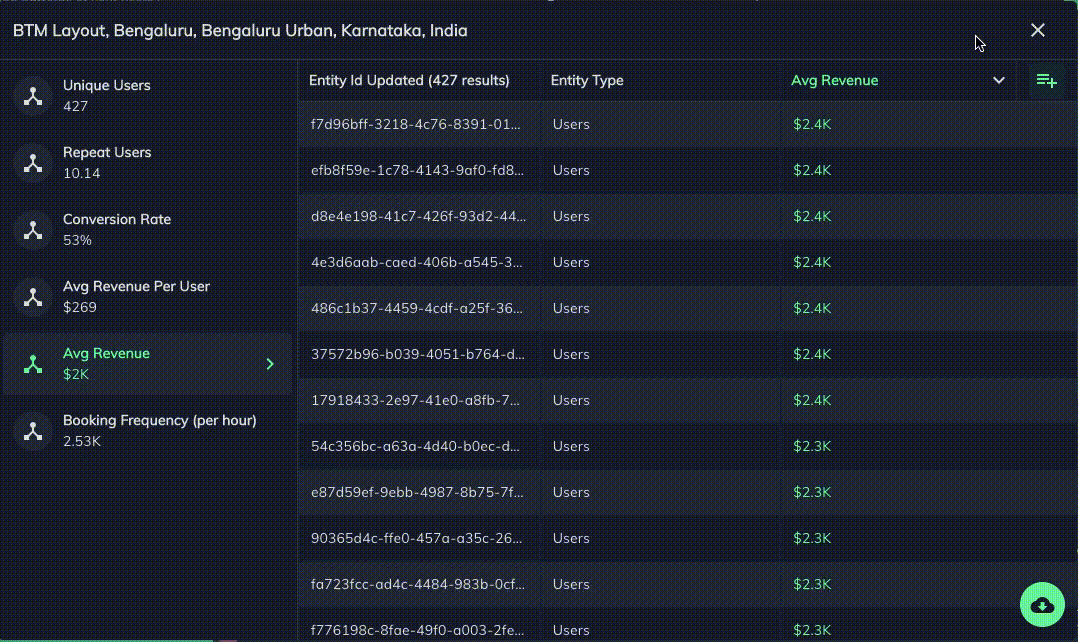Click the Entity Id Updated column header

tap(409, 81)
